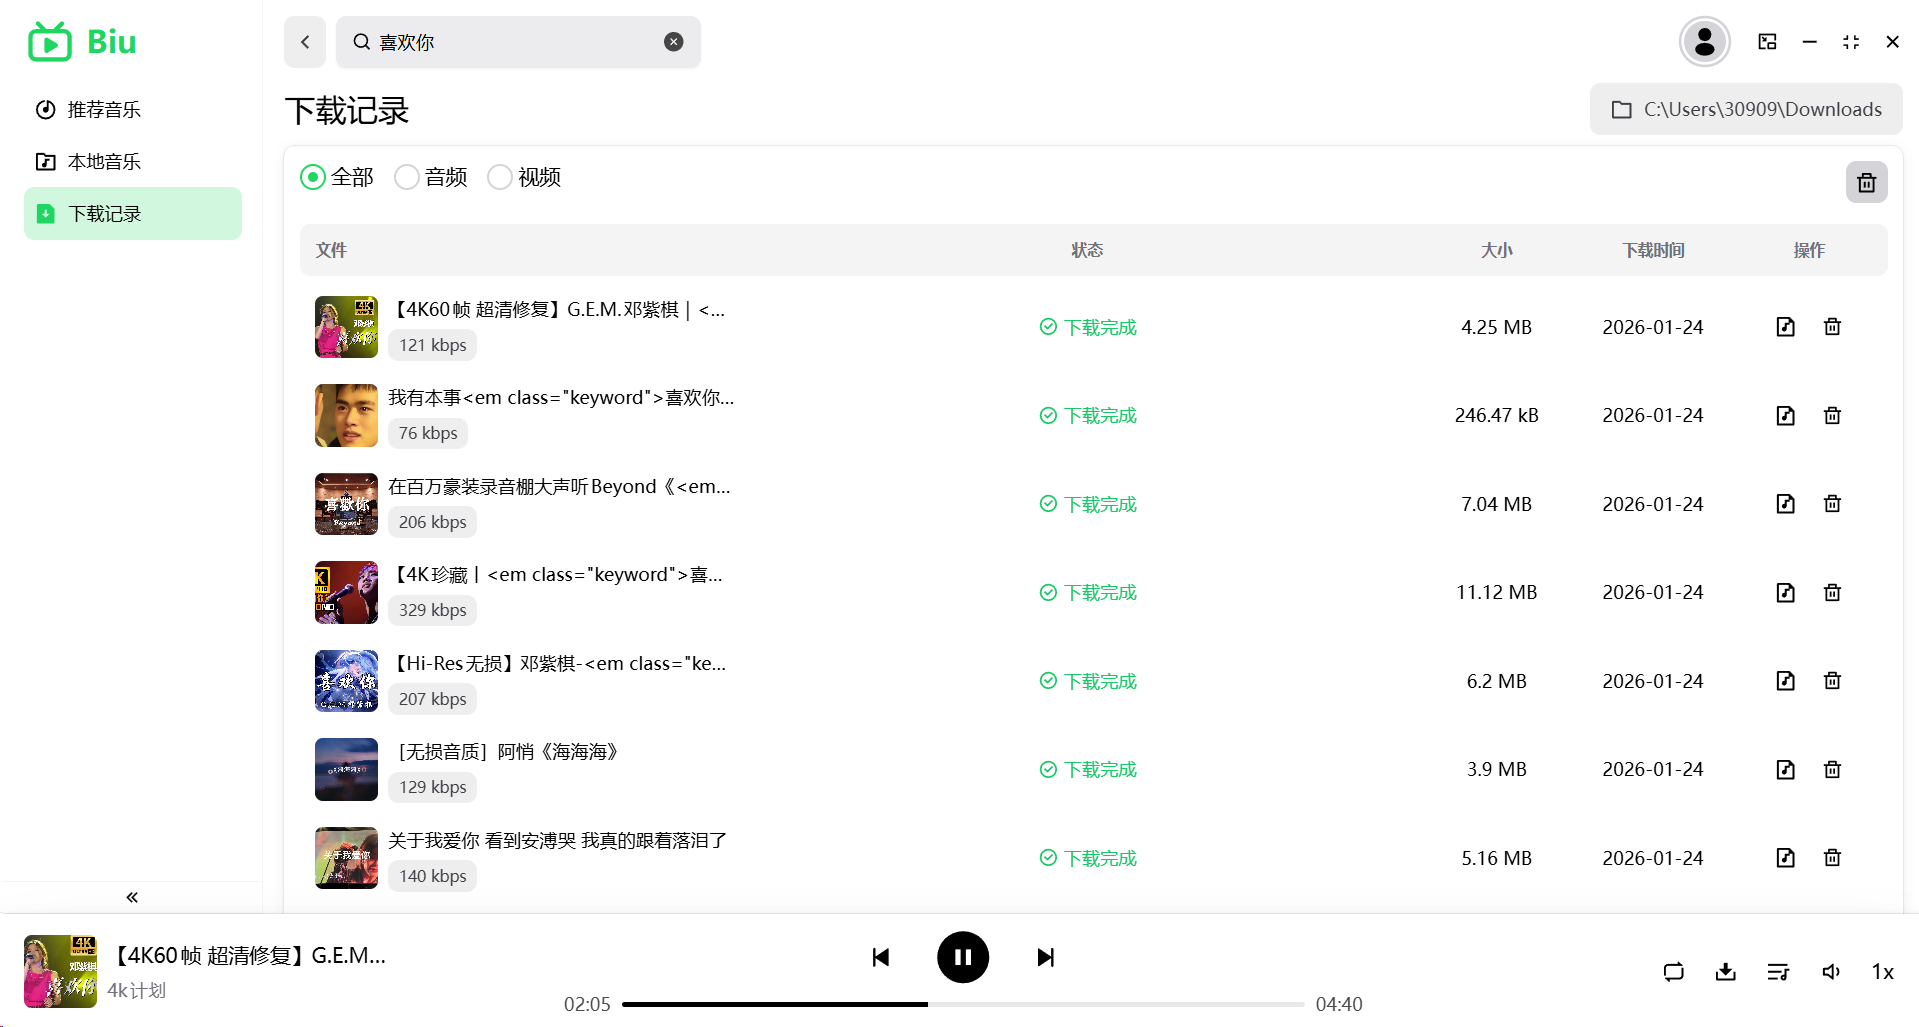Image resolution: width=1919 pixels, height=1027 pixels.
Task: Open 推荐音乐 in the sidebar
Action: 104,109
